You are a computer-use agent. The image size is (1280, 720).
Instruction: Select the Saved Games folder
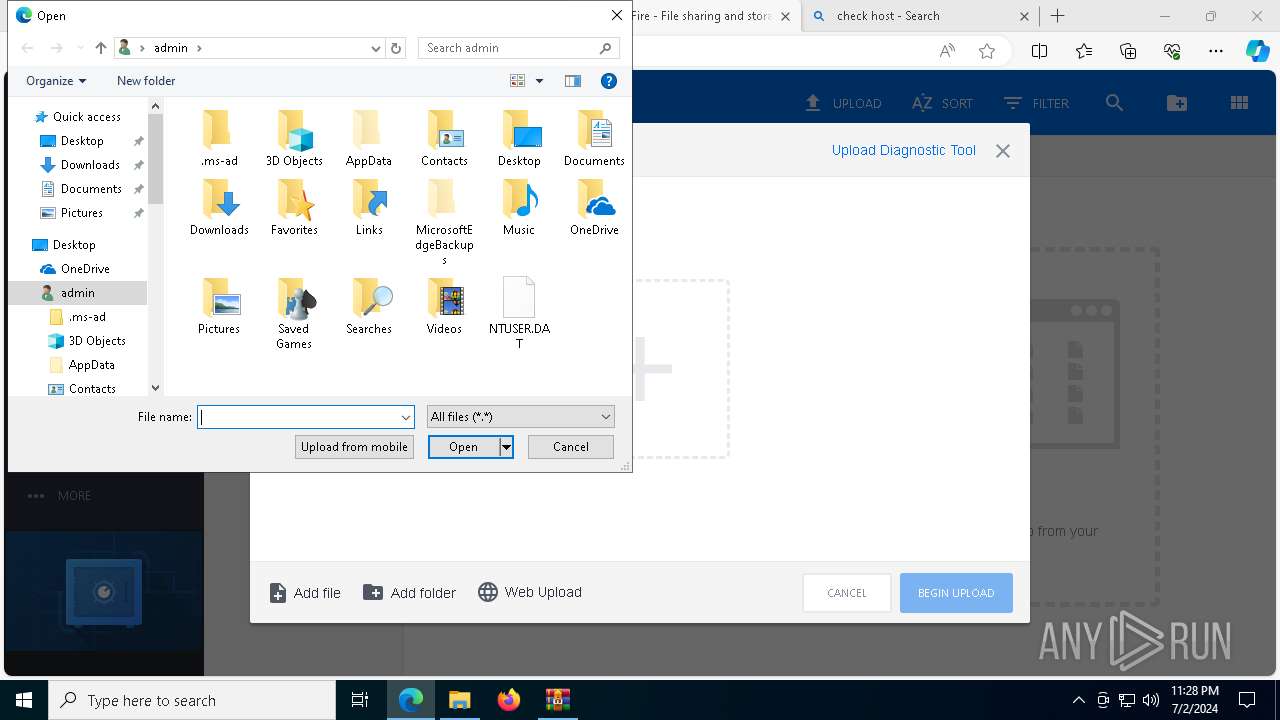point(294,314)
